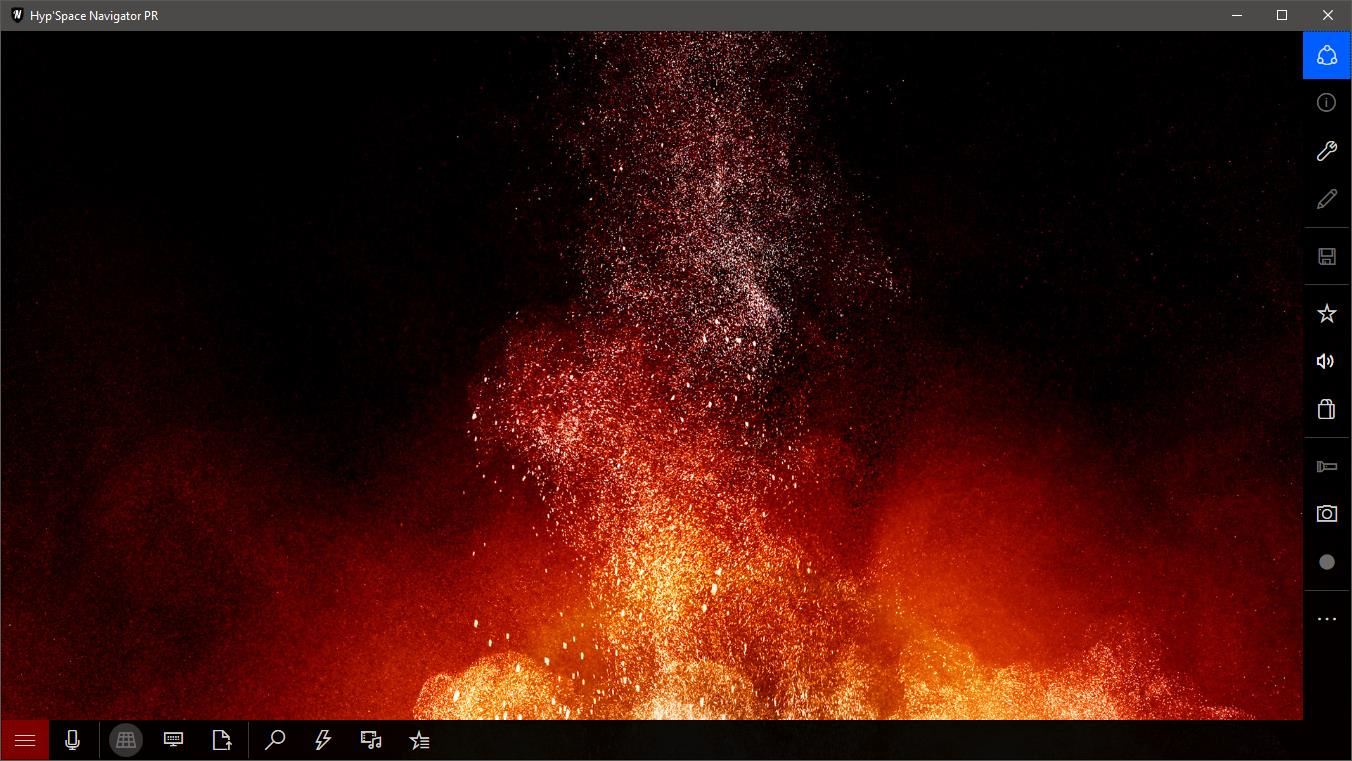Image resolution: width=1352 pixels, height=761 pixels.
Task: Open the magnifier search tool
Action: [275, 740]
